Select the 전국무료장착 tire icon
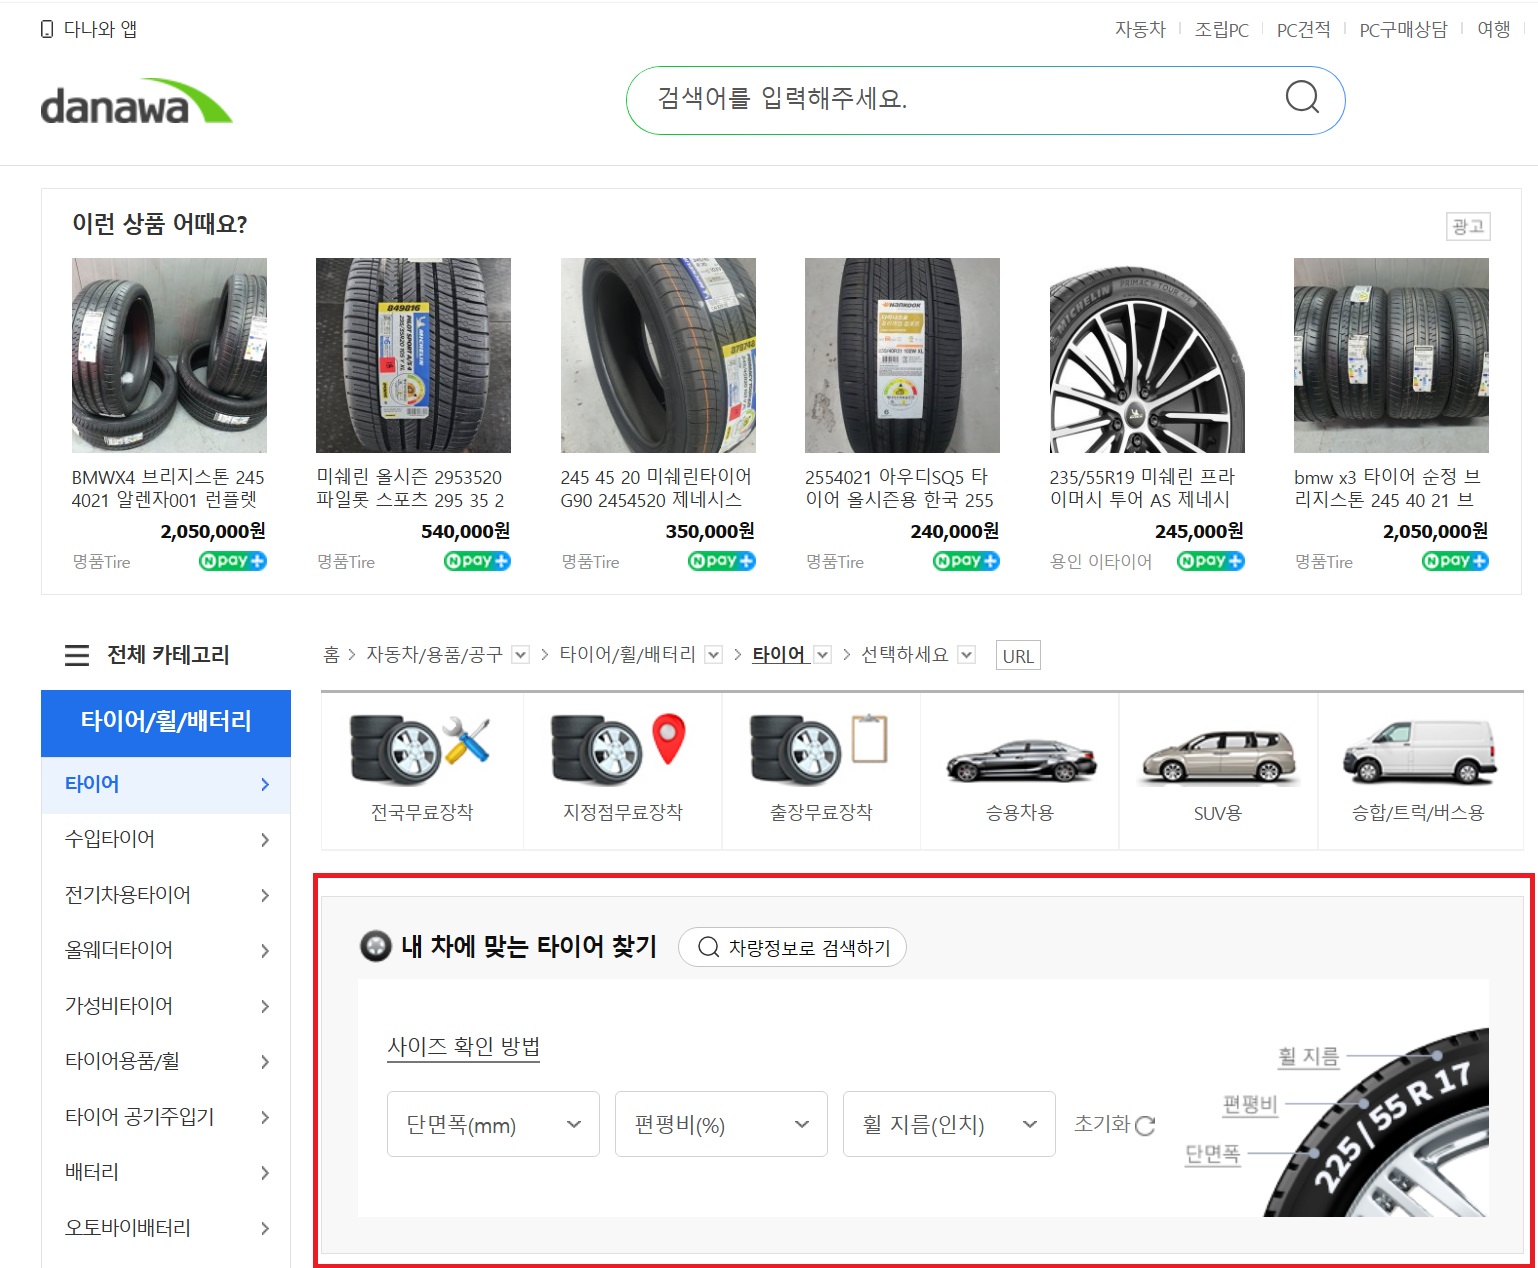Viewport: 1538px width, 1268px height. [x=421, y=750]
